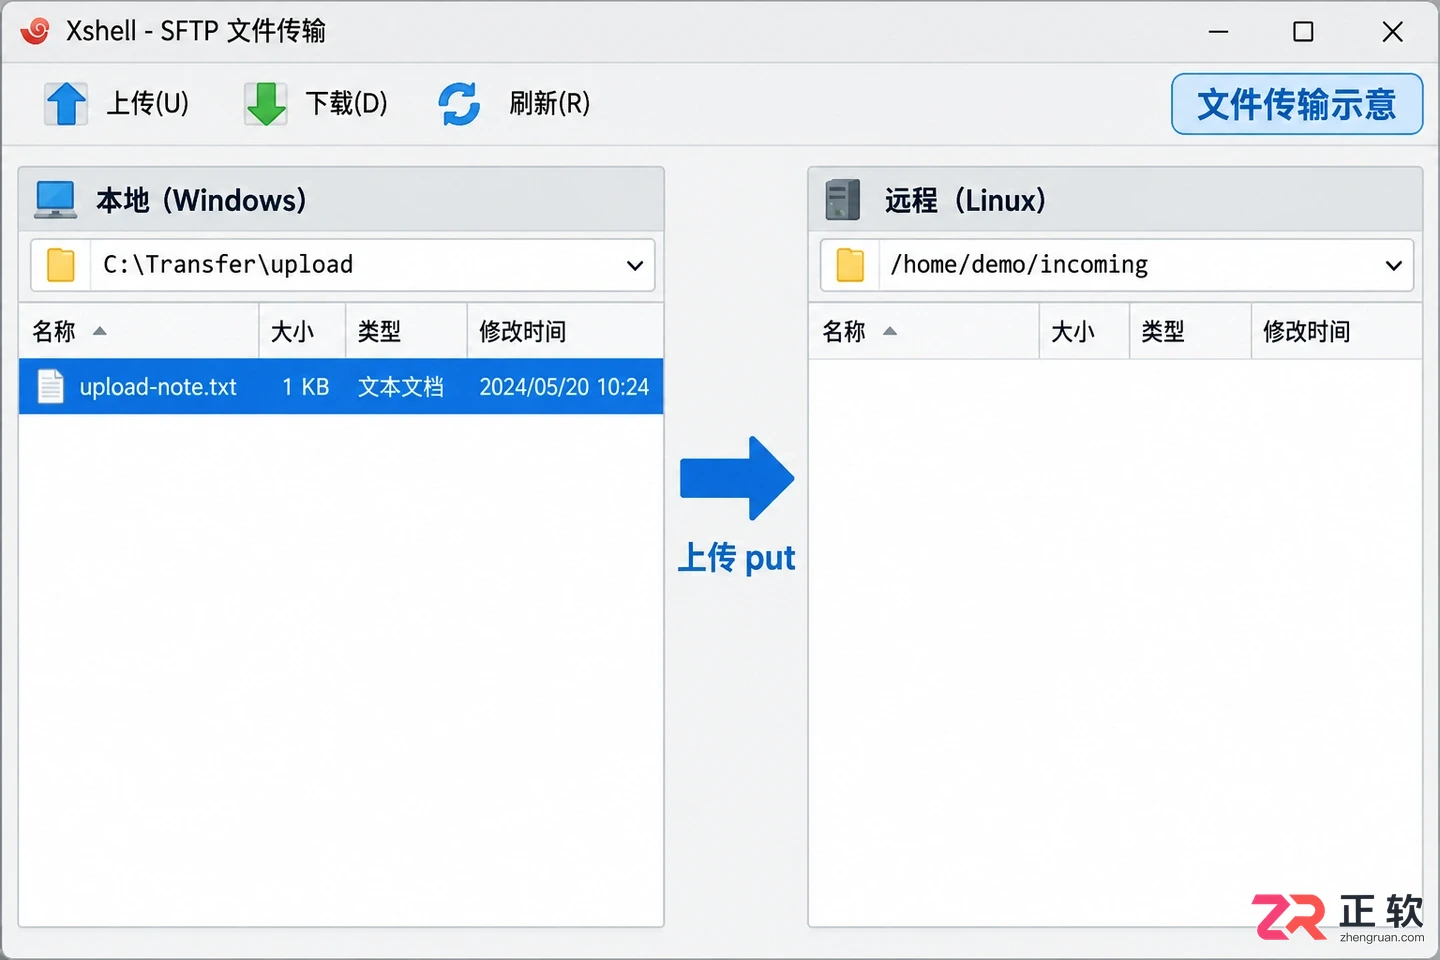Image resolution: width=1440 pixels, height=960 pixels.
Task: Click the 远程 (Linux) panel title
Action: point(965,200)
